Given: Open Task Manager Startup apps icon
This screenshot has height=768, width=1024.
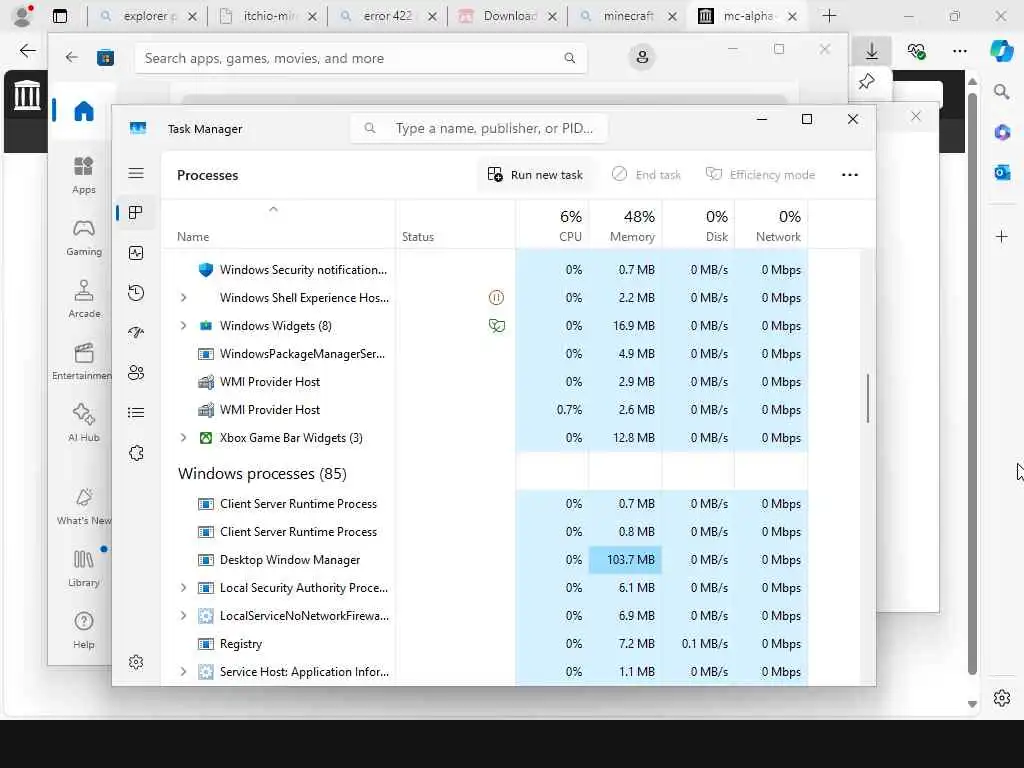Looking at the screenshot, I should click(136, 332).
